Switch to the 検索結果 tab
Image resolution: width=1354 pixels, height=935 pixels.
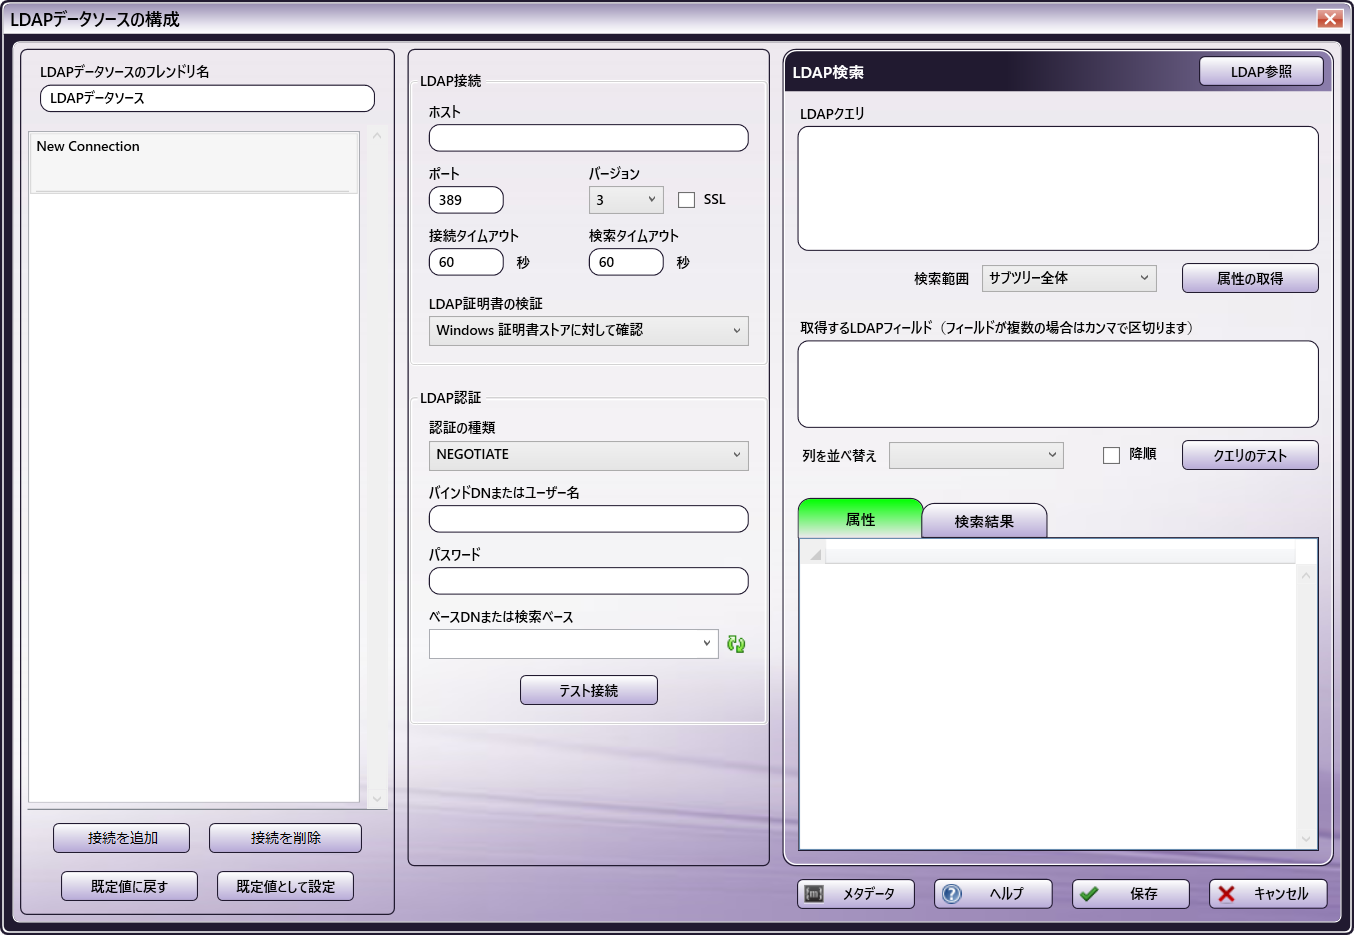click(984, 521)
